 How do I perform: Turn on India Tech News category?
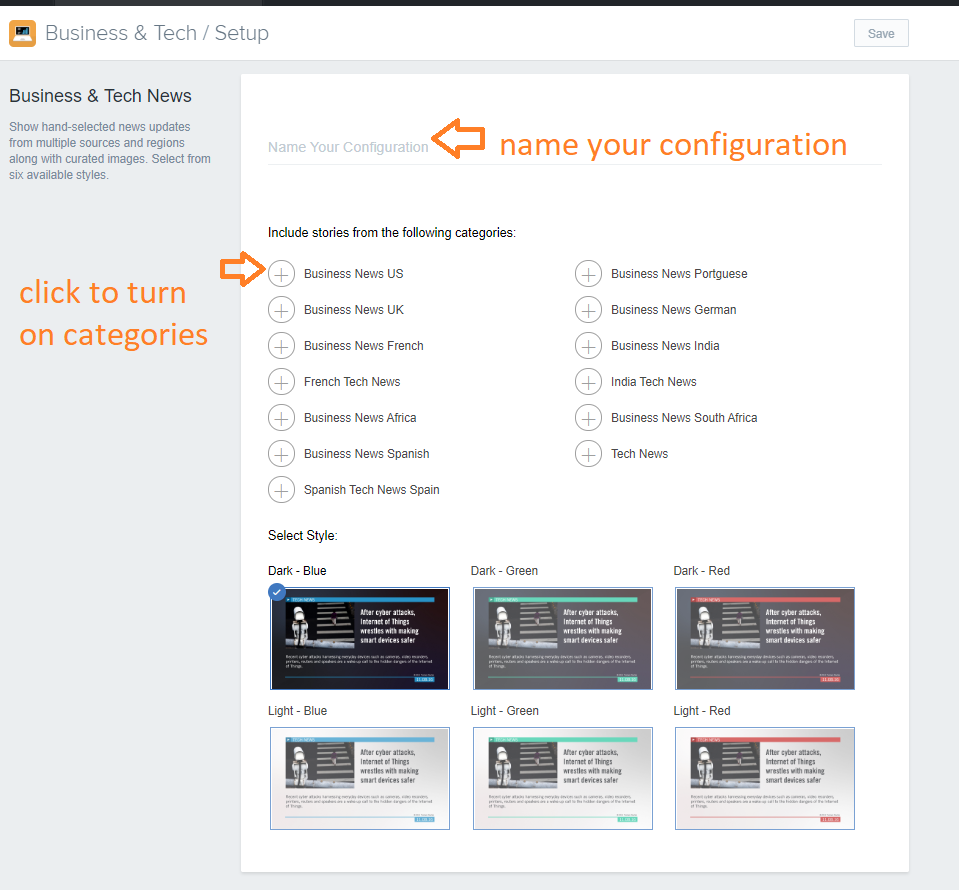point(588,382)
